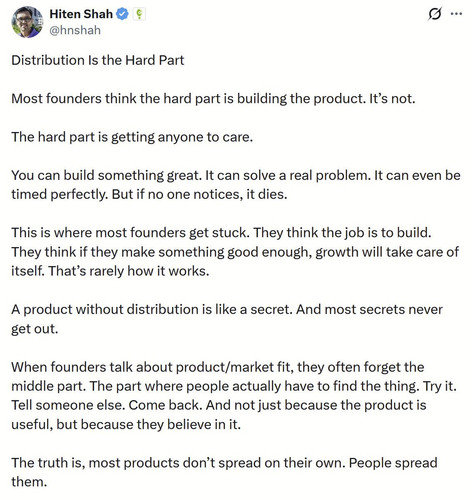Visit the @hnshah handle link
Screen dimensions: 472x500
(75, 30)
